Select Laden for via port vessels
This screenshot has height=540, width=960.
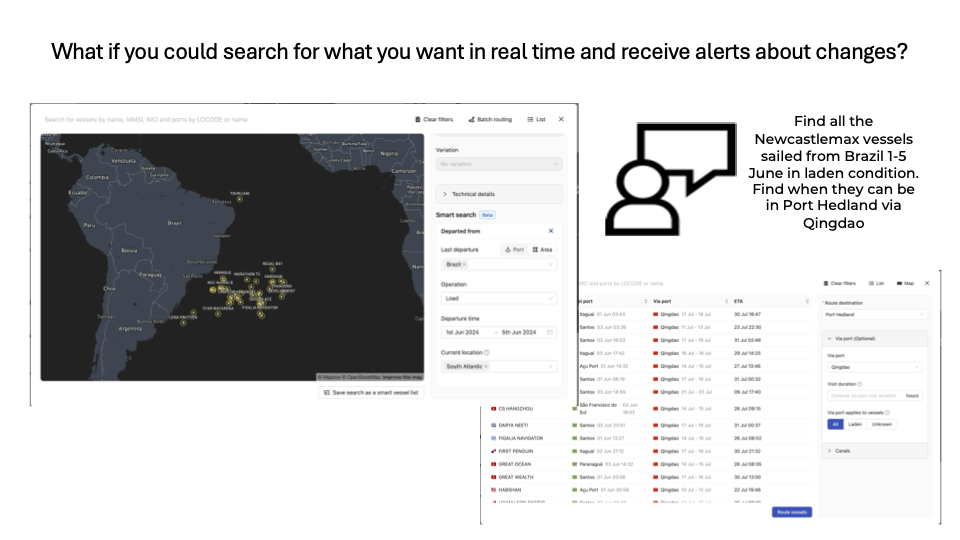[855, 424]
